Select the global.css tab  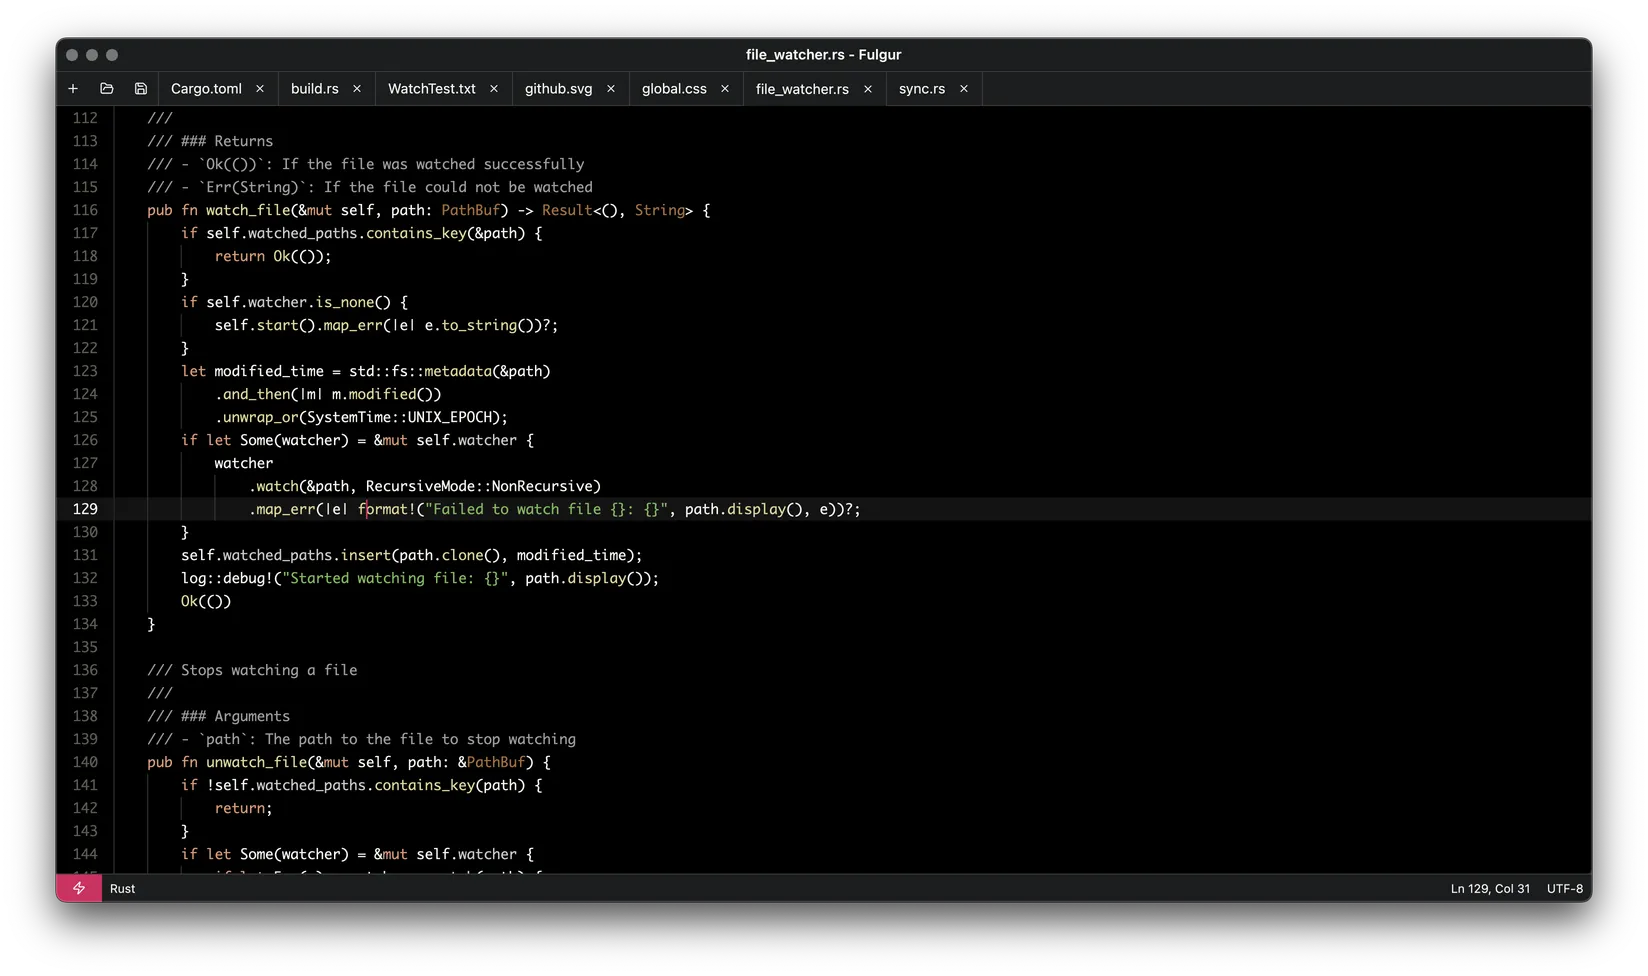tap(674, 89)
